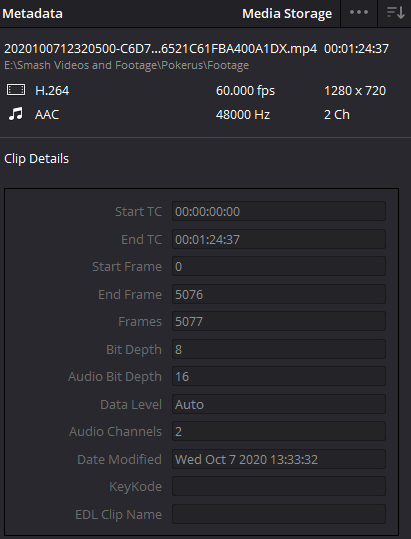This screenshot has width=411, height=539.
Task: Click the clip filename ending in A1DX.mp4
Action: 160,48
